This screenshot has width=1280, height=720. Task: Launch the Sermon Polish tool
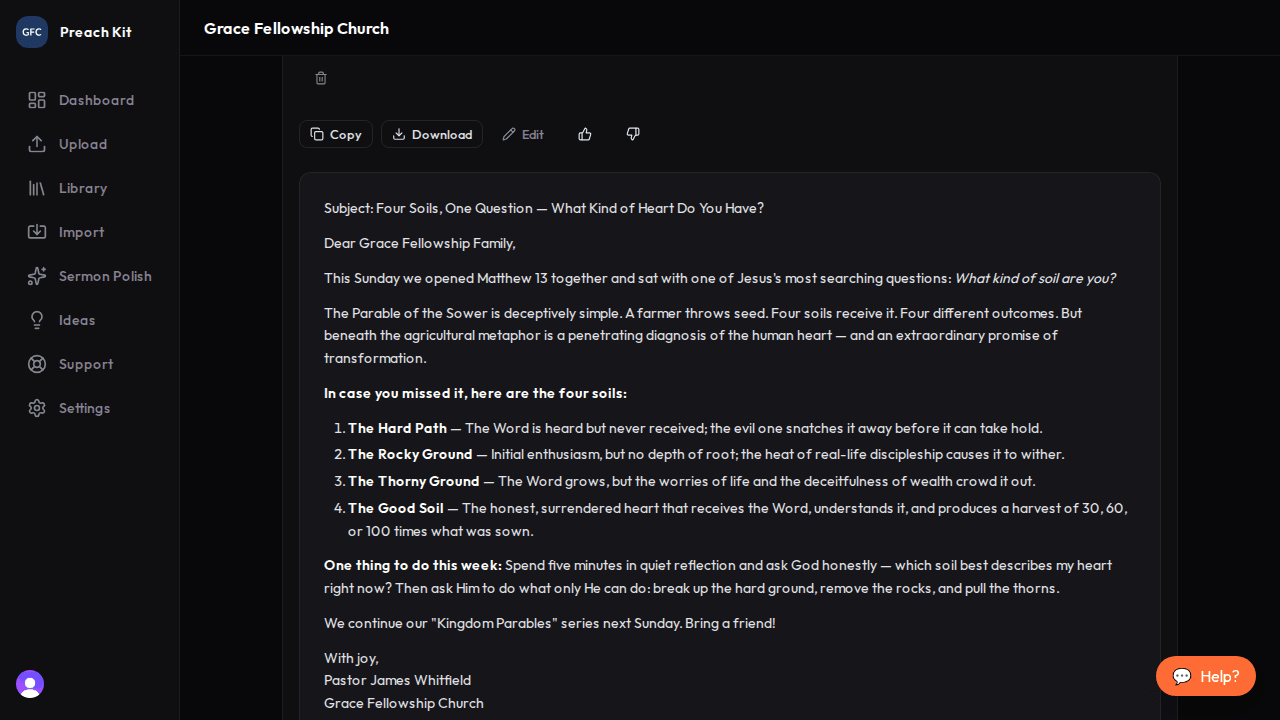(104, 276)
